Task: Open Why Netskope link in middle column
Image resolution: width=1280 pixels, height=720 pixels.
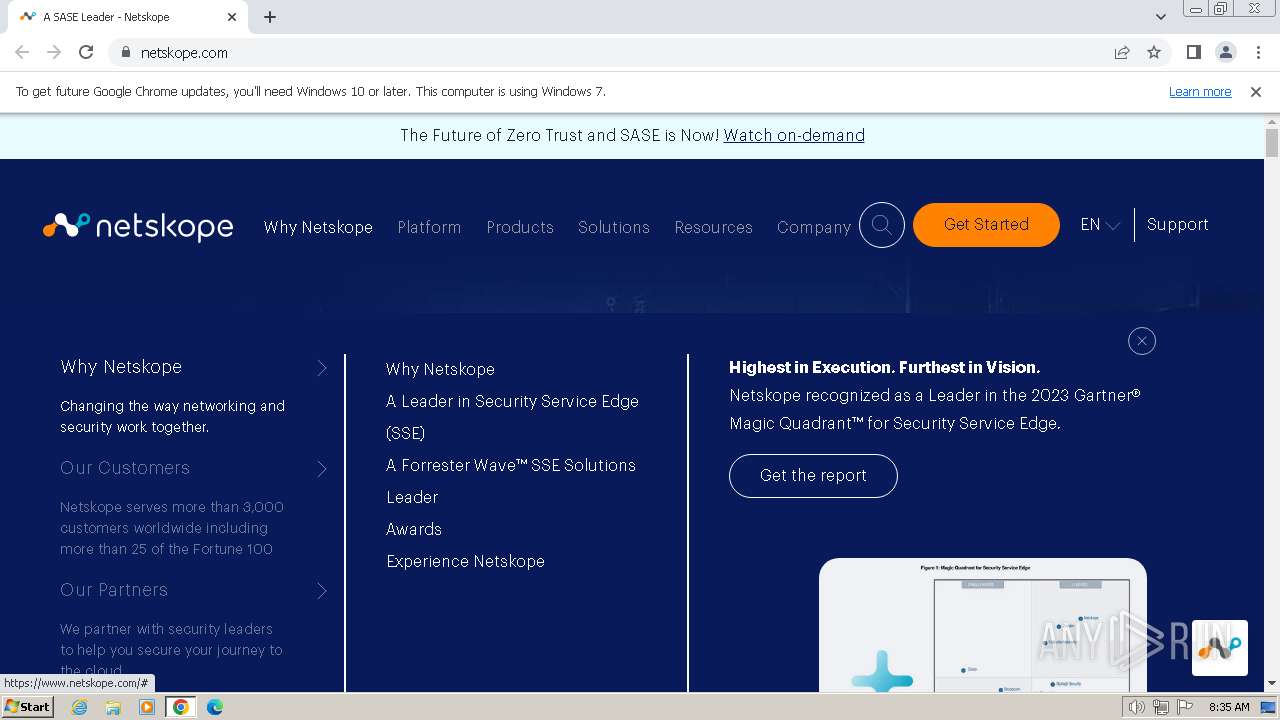Action: click(x=440, y=369)
